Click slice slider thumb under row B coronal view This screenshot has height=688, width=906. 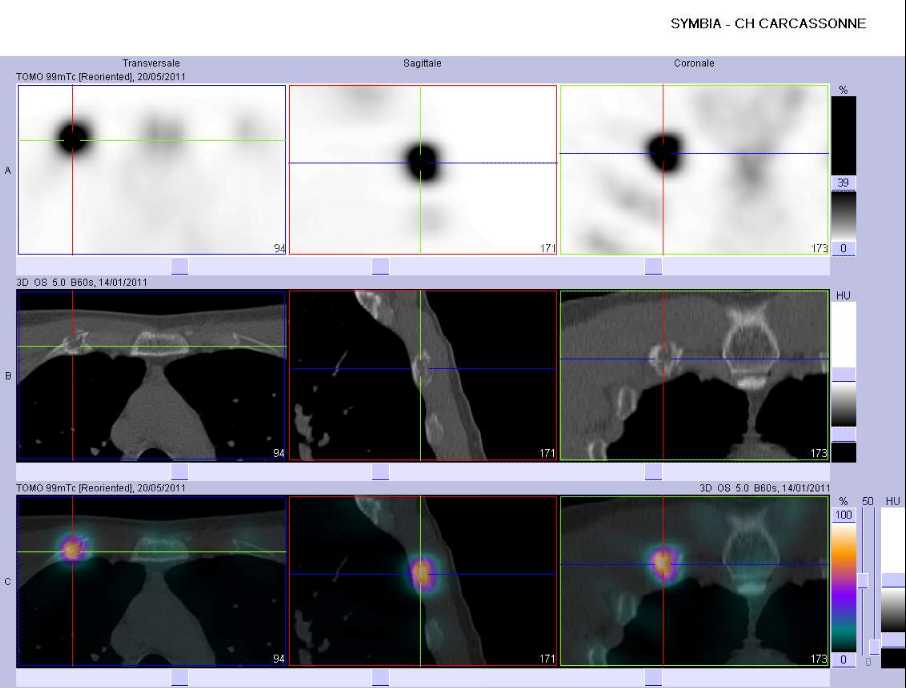tap(653, 472)
